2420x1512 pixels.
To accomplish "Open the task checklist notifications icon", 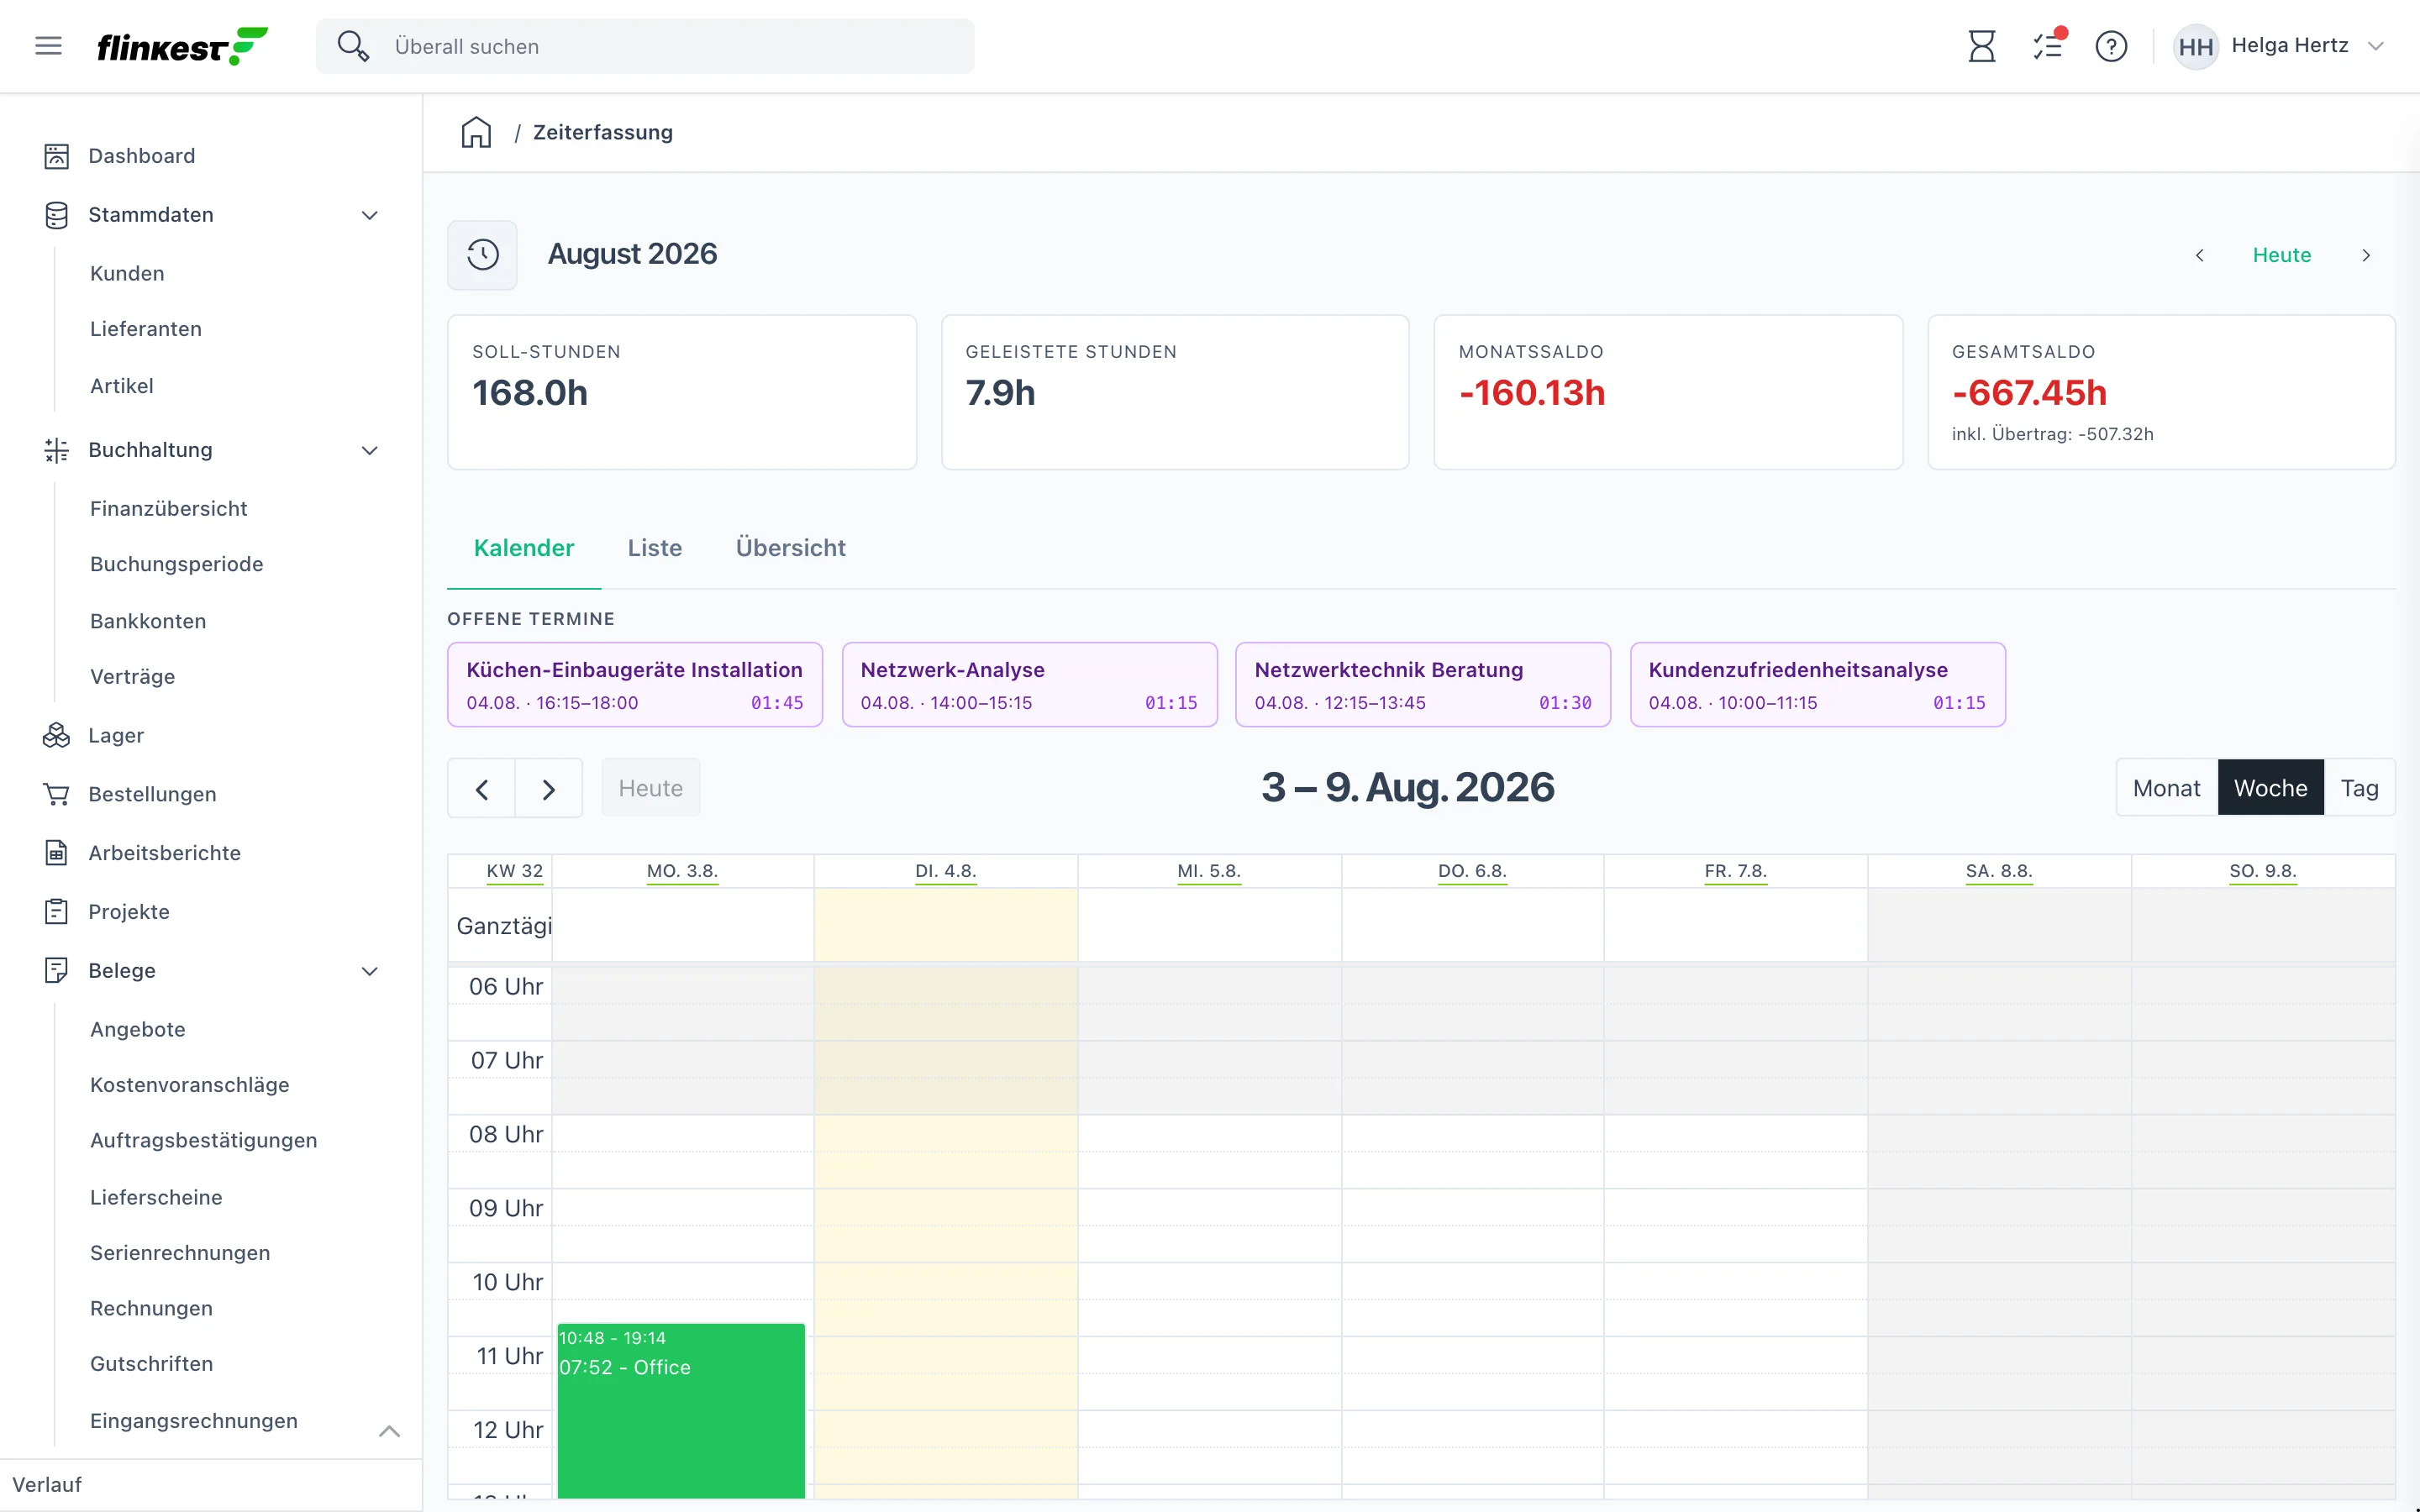I will pyautogui.click(x=2047, y=46).
